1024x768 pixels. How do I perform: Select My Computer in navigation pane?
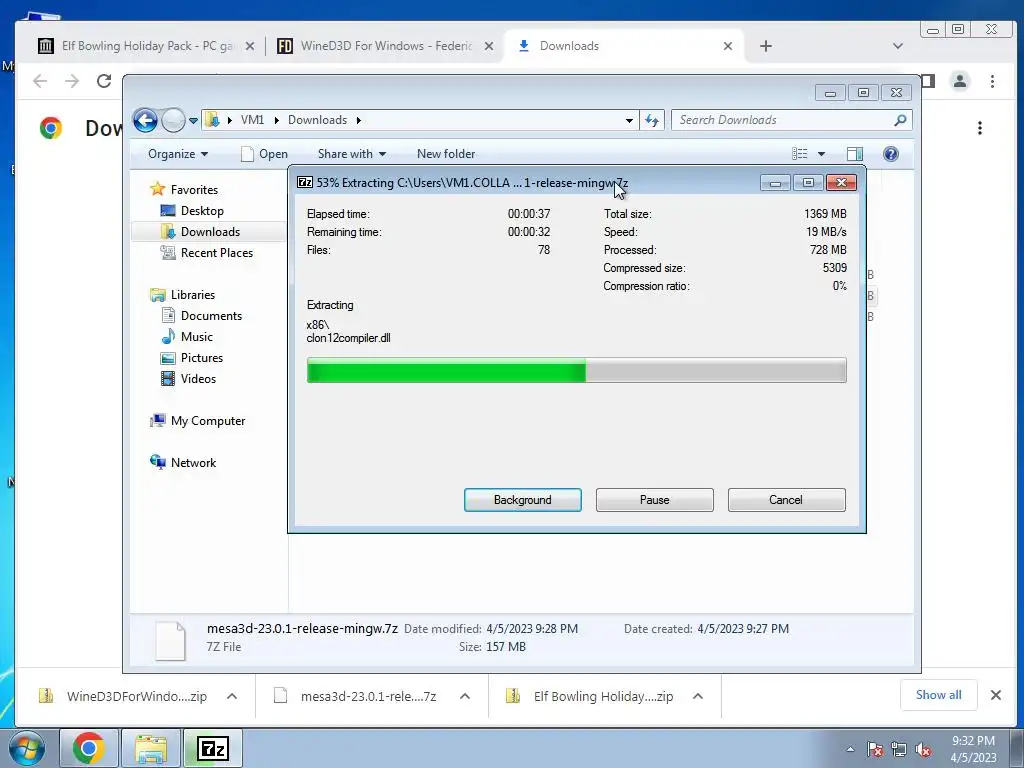pyautogui.click(x=208, y=421)
